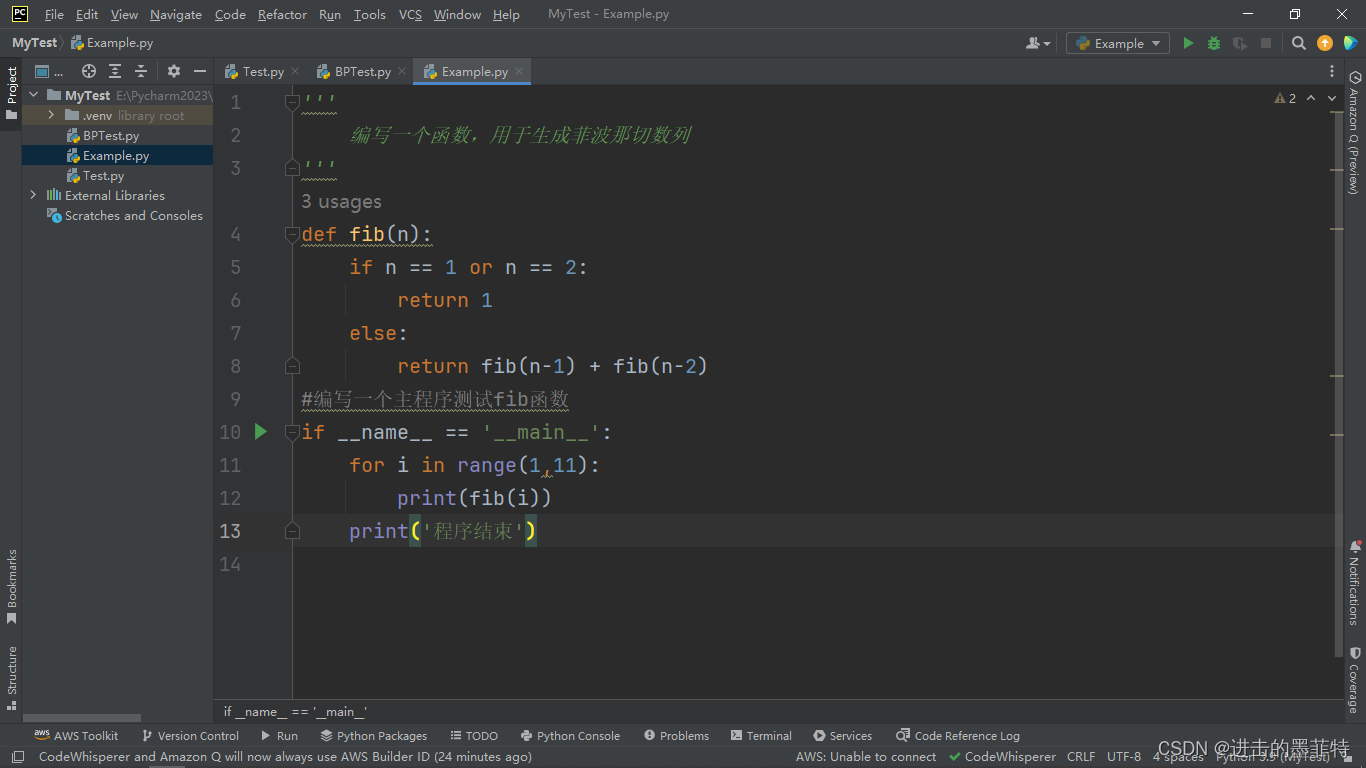The image size is (1366, 768).
Task: Expand External Libraries node
Action: (x=34, y=195)
